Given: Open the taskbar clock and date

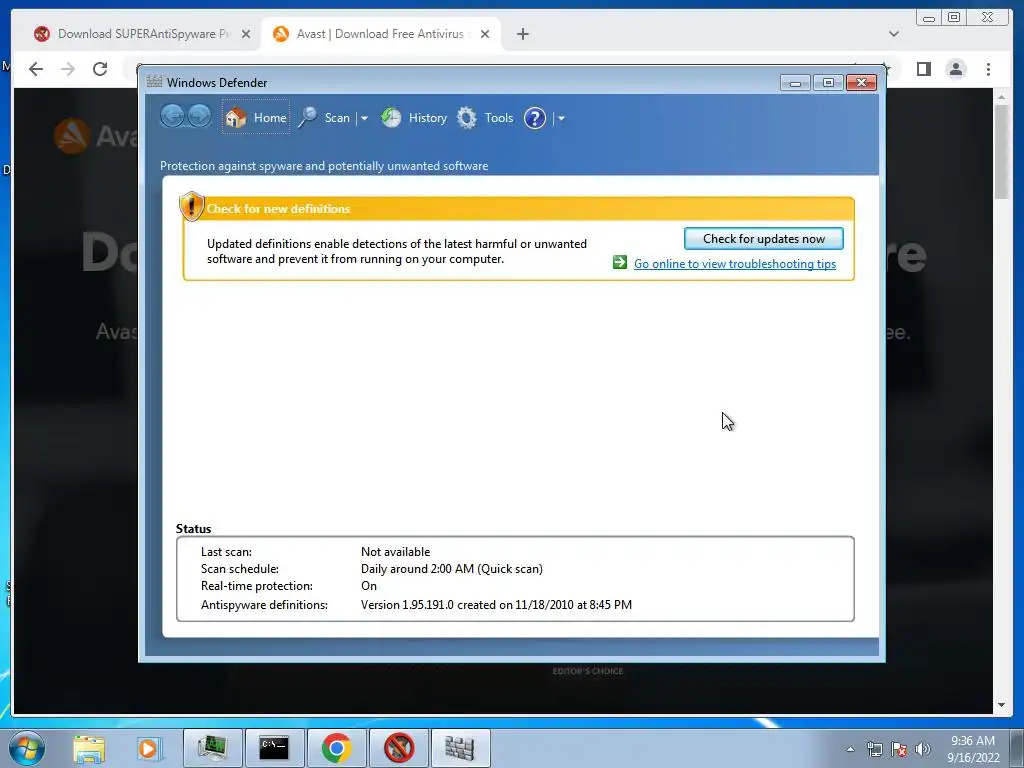Looking at the screenshot, I should (x=972, y=749).
